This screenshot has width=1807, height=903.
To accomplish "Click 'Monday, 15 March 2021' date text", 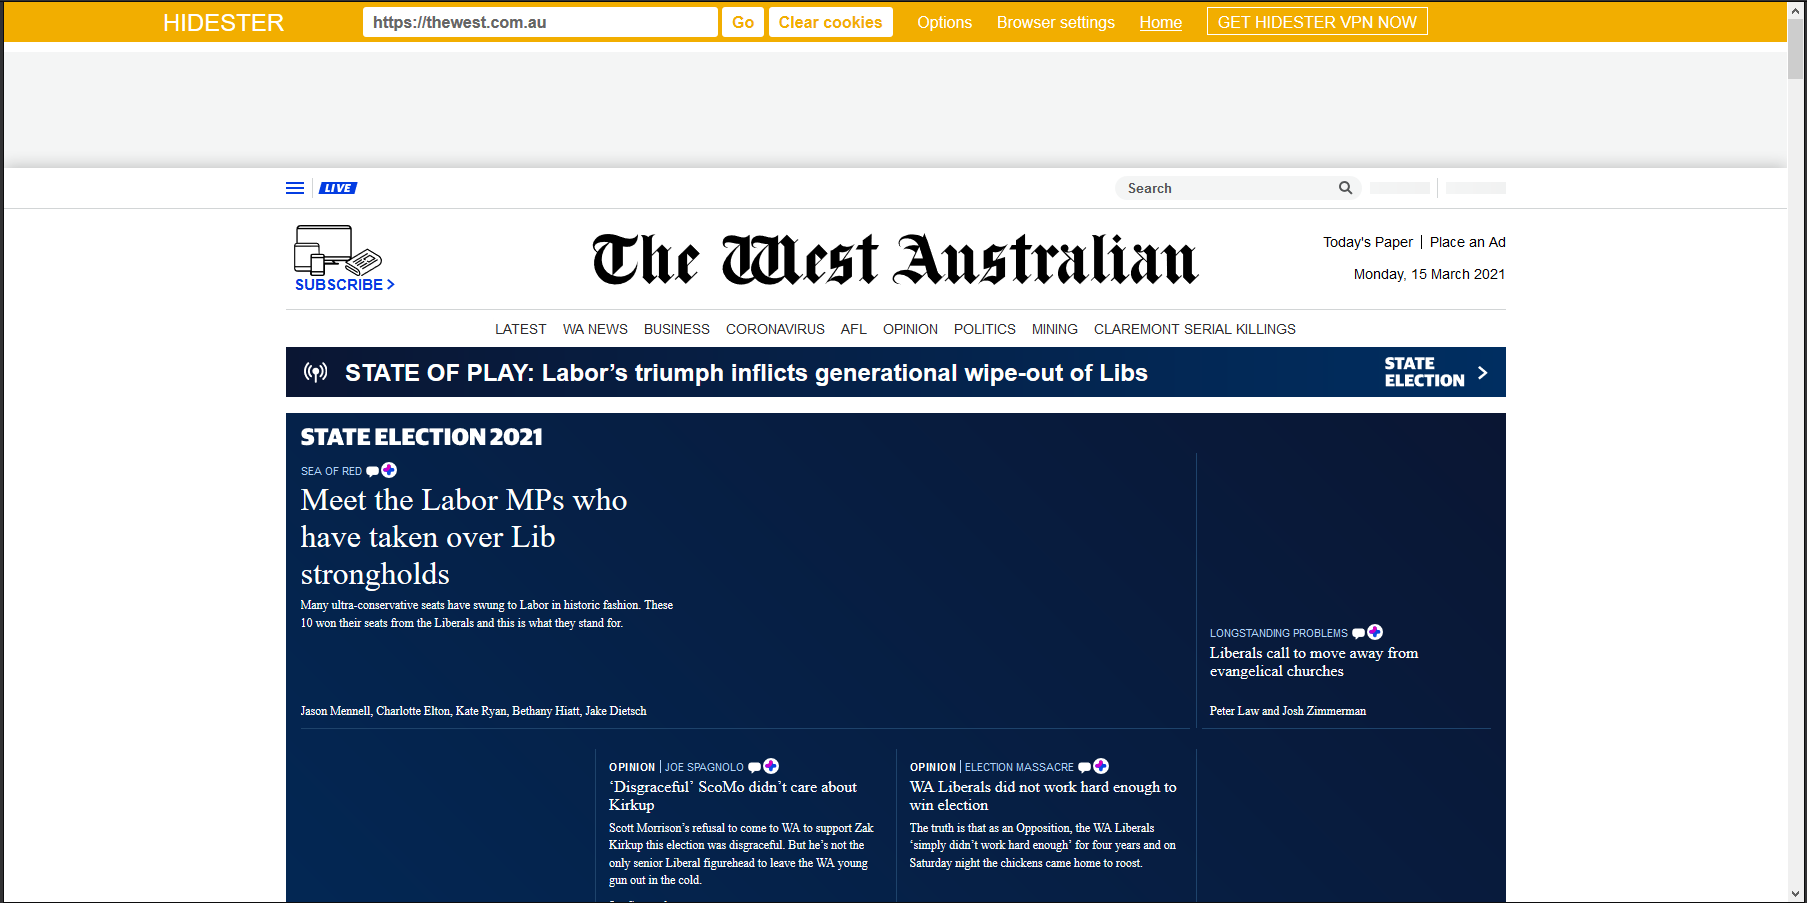I will [1429, 274].
